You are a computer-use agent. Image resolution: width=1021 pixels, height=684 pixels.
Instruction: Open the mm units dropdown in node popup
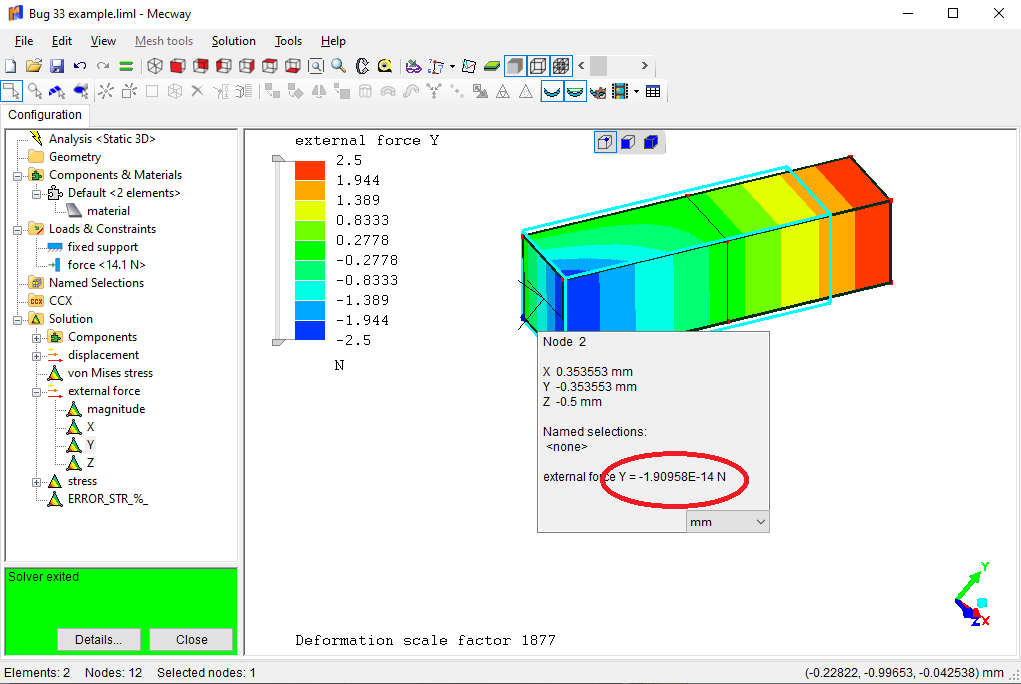727,522
